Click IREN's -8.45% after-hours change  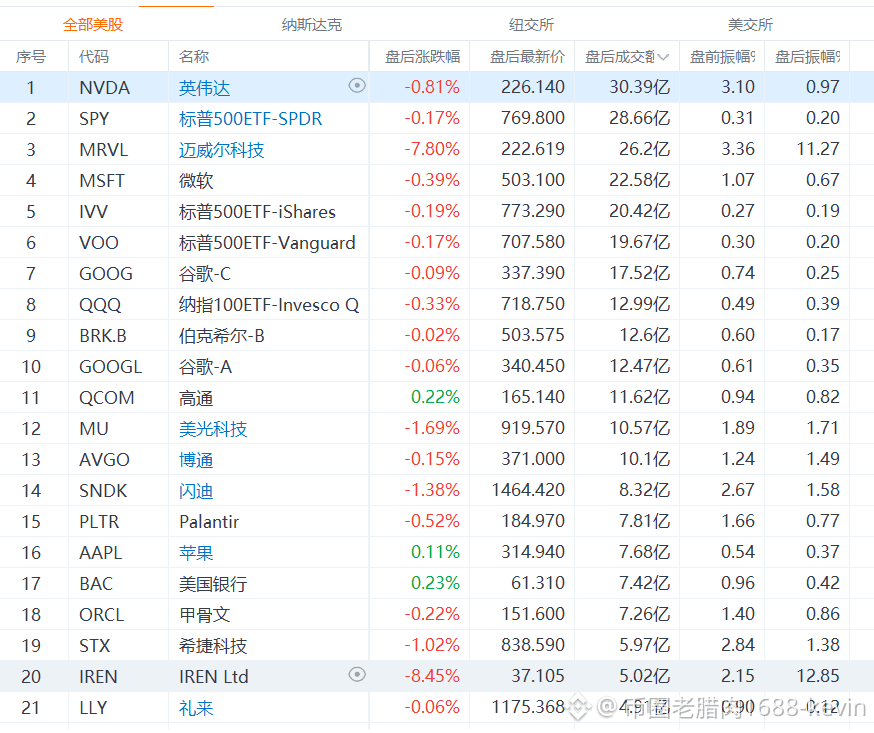432,676
